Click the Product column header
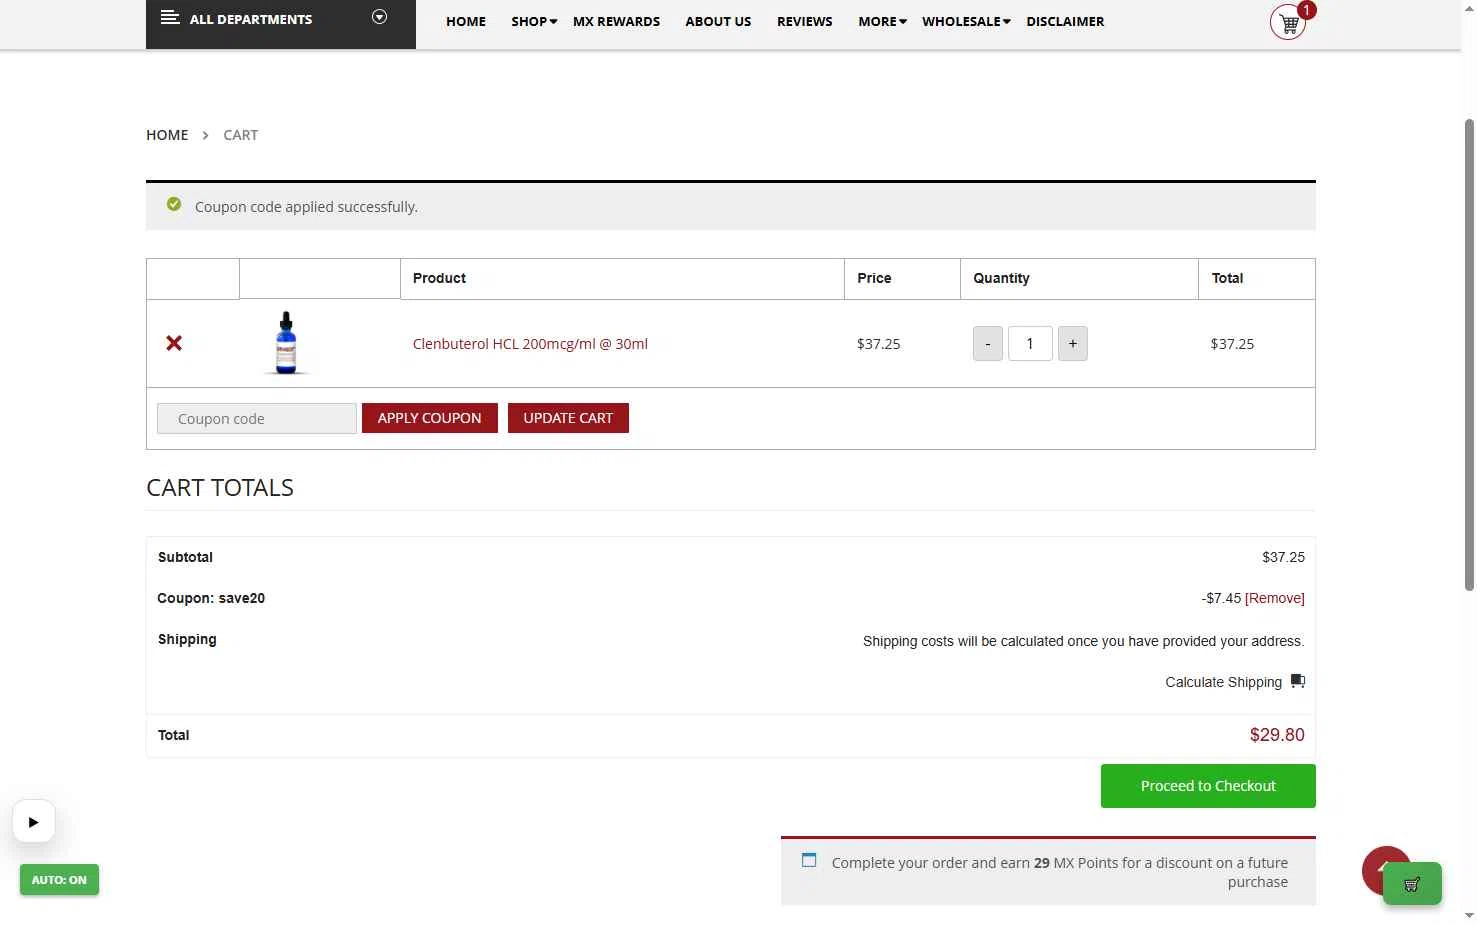The image size is (1477, 925). click(439, 278)
